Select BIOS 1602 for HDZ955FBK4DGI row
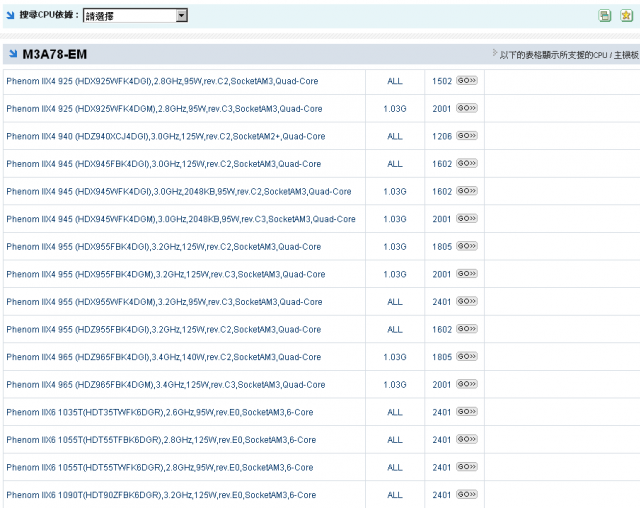The image size is (640, 508). tap(442, 330)
